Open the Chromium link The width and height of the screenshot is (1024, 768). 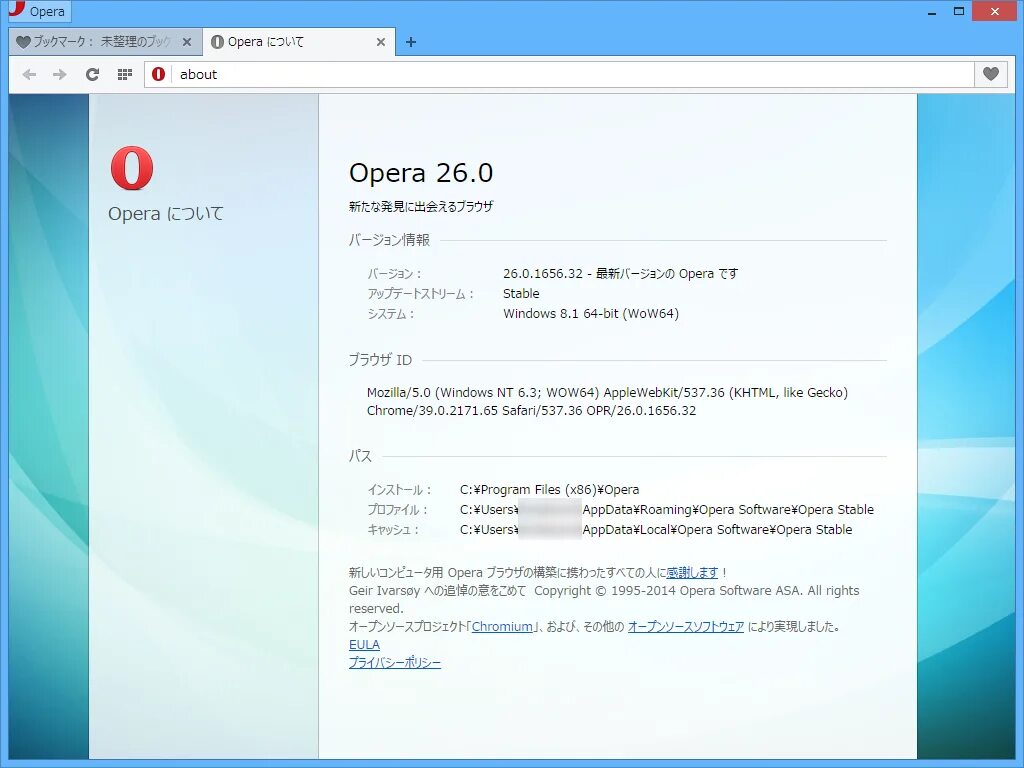click(502, 626)
